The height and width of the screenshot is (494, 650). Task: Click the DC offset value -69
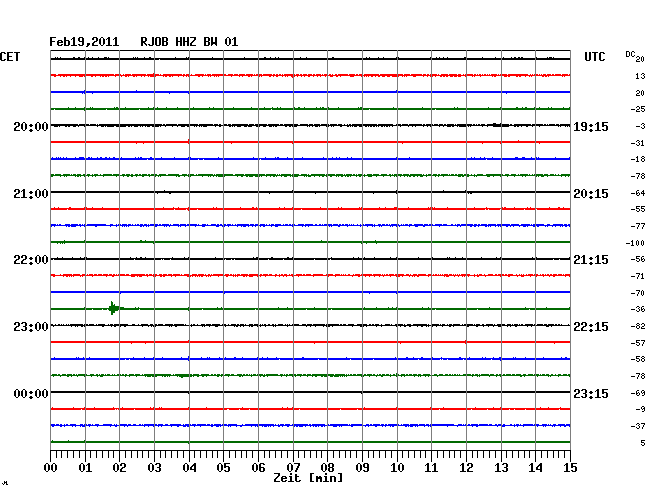tap(638, 393)
